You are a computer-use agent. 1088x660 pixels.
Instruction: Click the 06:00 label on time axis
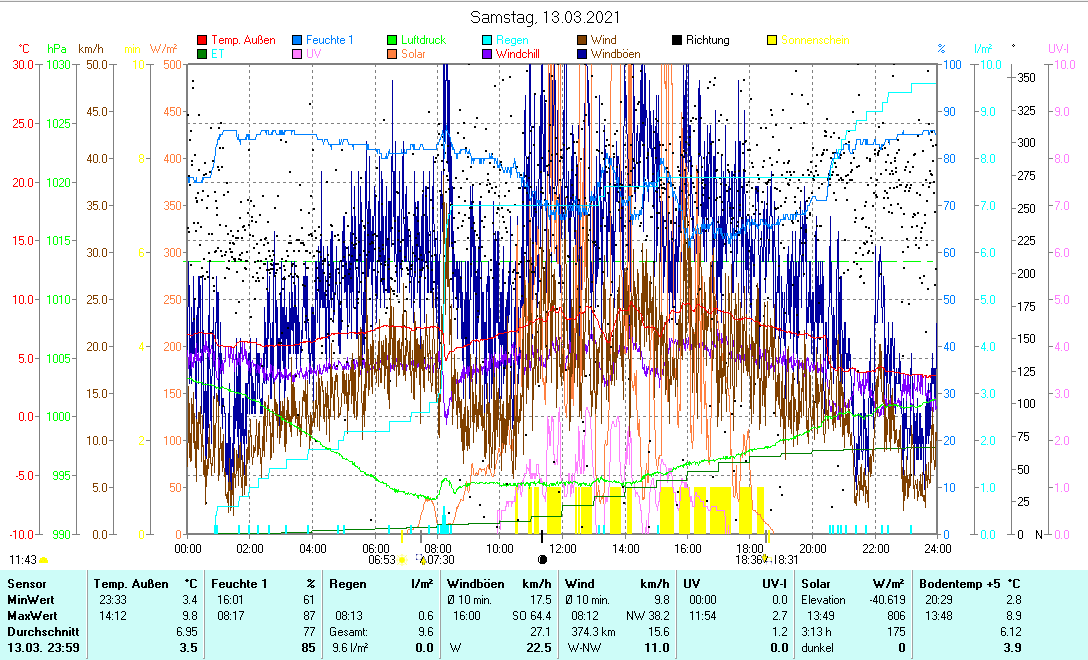click(x=375, y=548)
